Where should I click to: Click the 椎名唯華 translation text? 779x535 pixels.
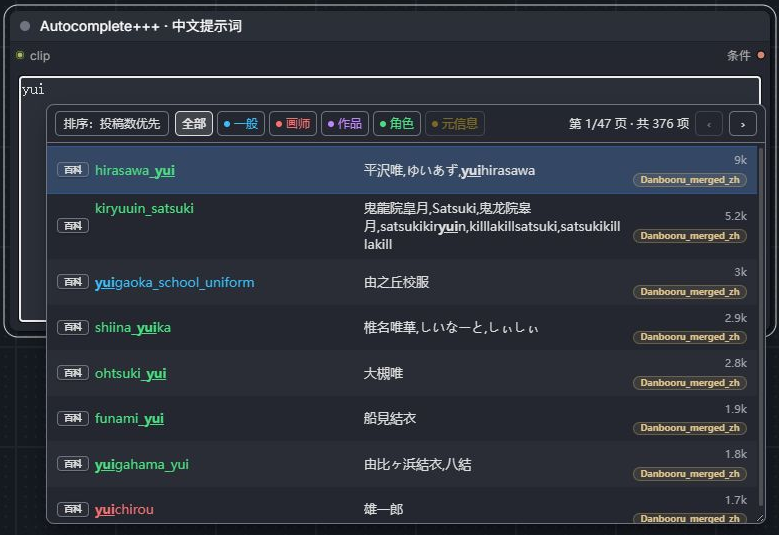tap(390, 327)
